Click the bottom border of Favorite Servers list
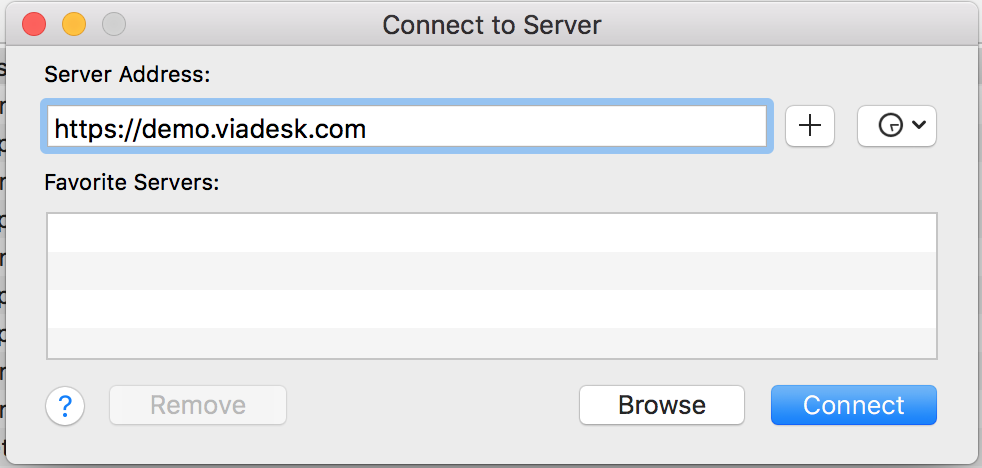The height and width of the screenshot is (468, 982). [492, 358]
